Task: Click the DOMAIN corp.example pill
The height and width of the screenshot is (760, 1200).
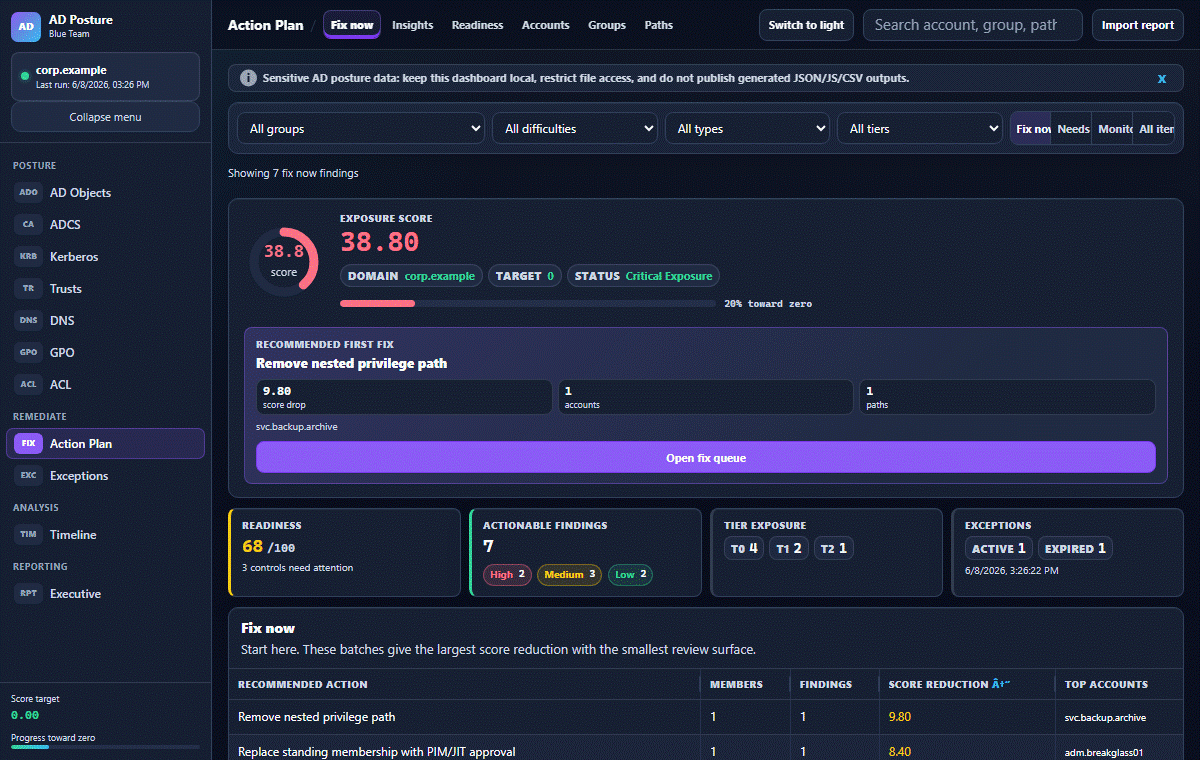Action: (x=411, y=276)
